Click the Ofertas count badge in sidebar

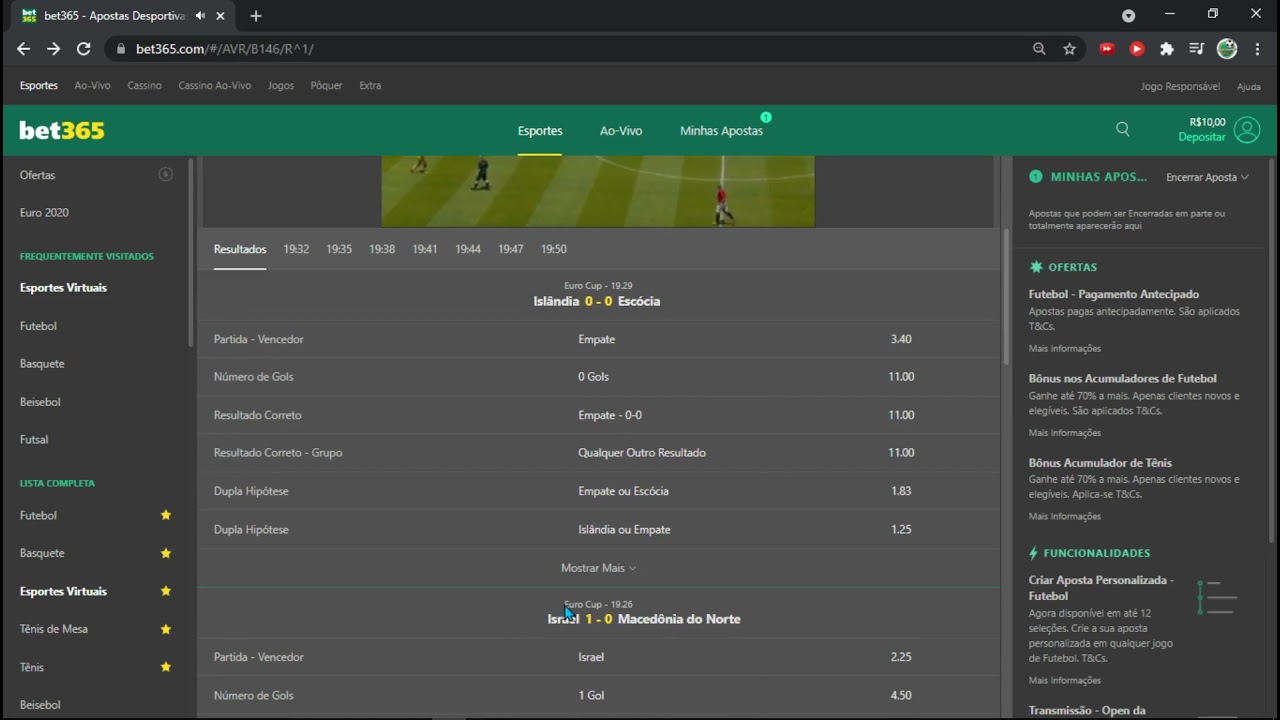click(166, 174)
